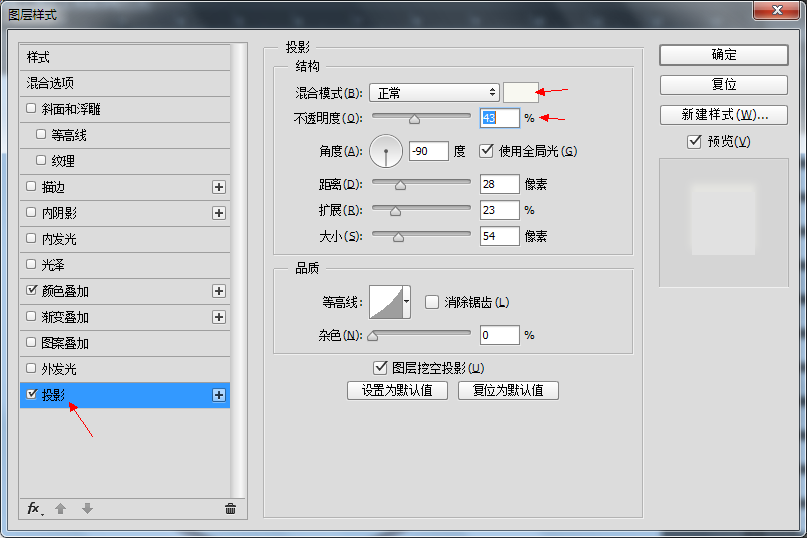Enable the 纹理 checkbox
Screen dimensions: 807x538
(x=41, y=160)
